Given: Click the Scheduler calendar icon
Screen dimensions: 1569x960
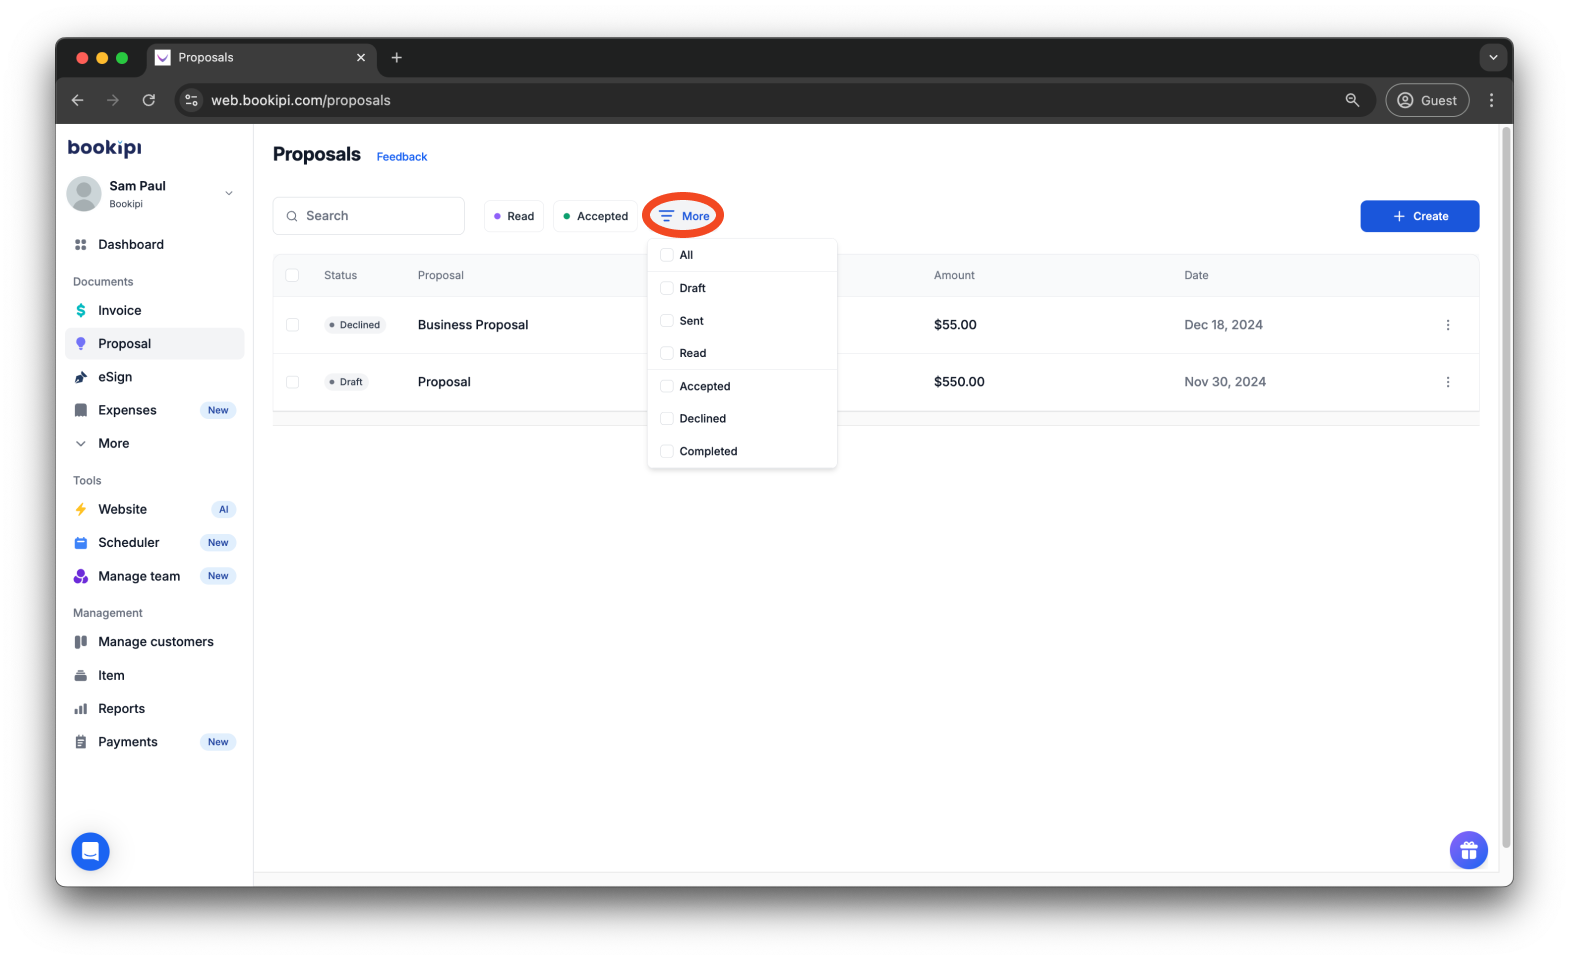Looking at the screenshot, I should 81,543.
